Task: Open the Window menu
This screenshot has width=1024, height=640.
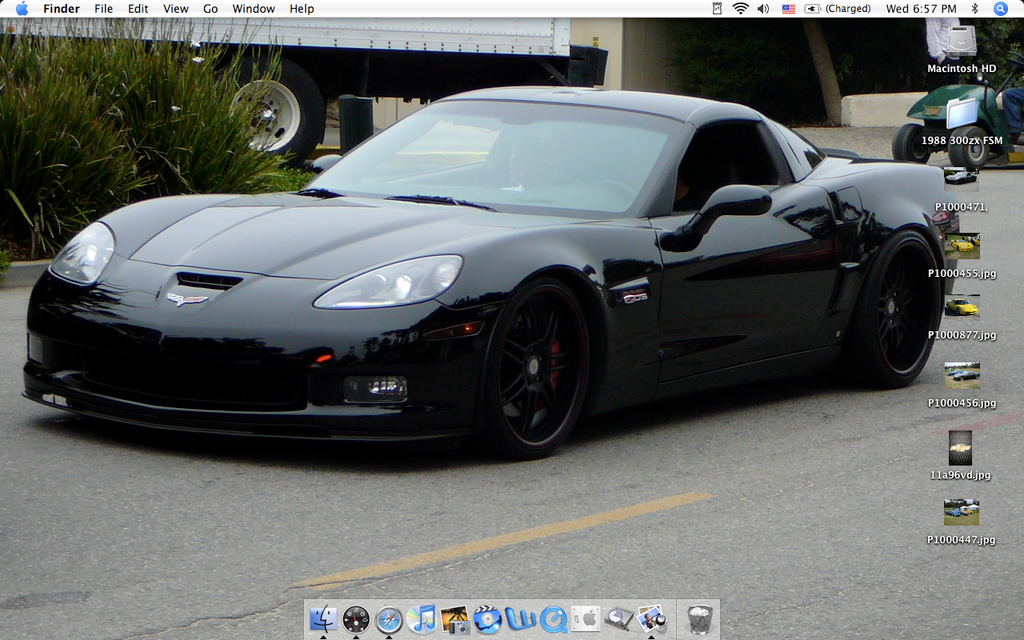Action: coord(253,9)
